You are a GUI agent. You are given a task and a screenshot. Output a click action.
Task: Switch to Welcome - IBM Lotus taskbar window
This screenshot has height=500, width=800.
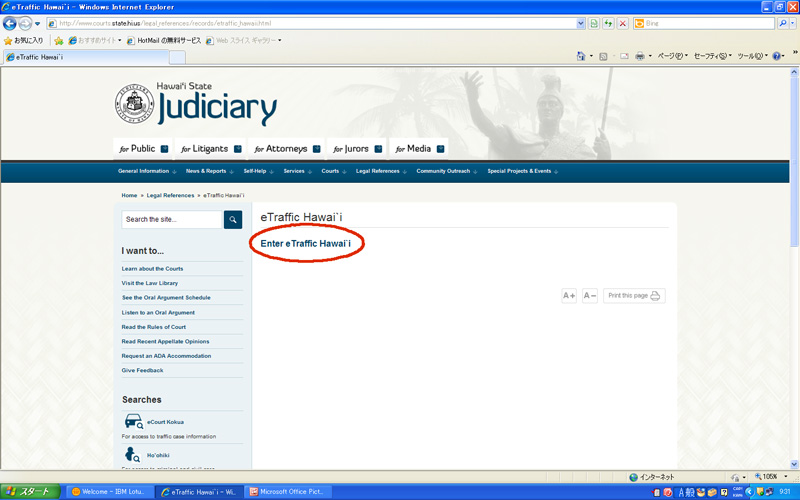pyautogui.click(x=108, y=492)
